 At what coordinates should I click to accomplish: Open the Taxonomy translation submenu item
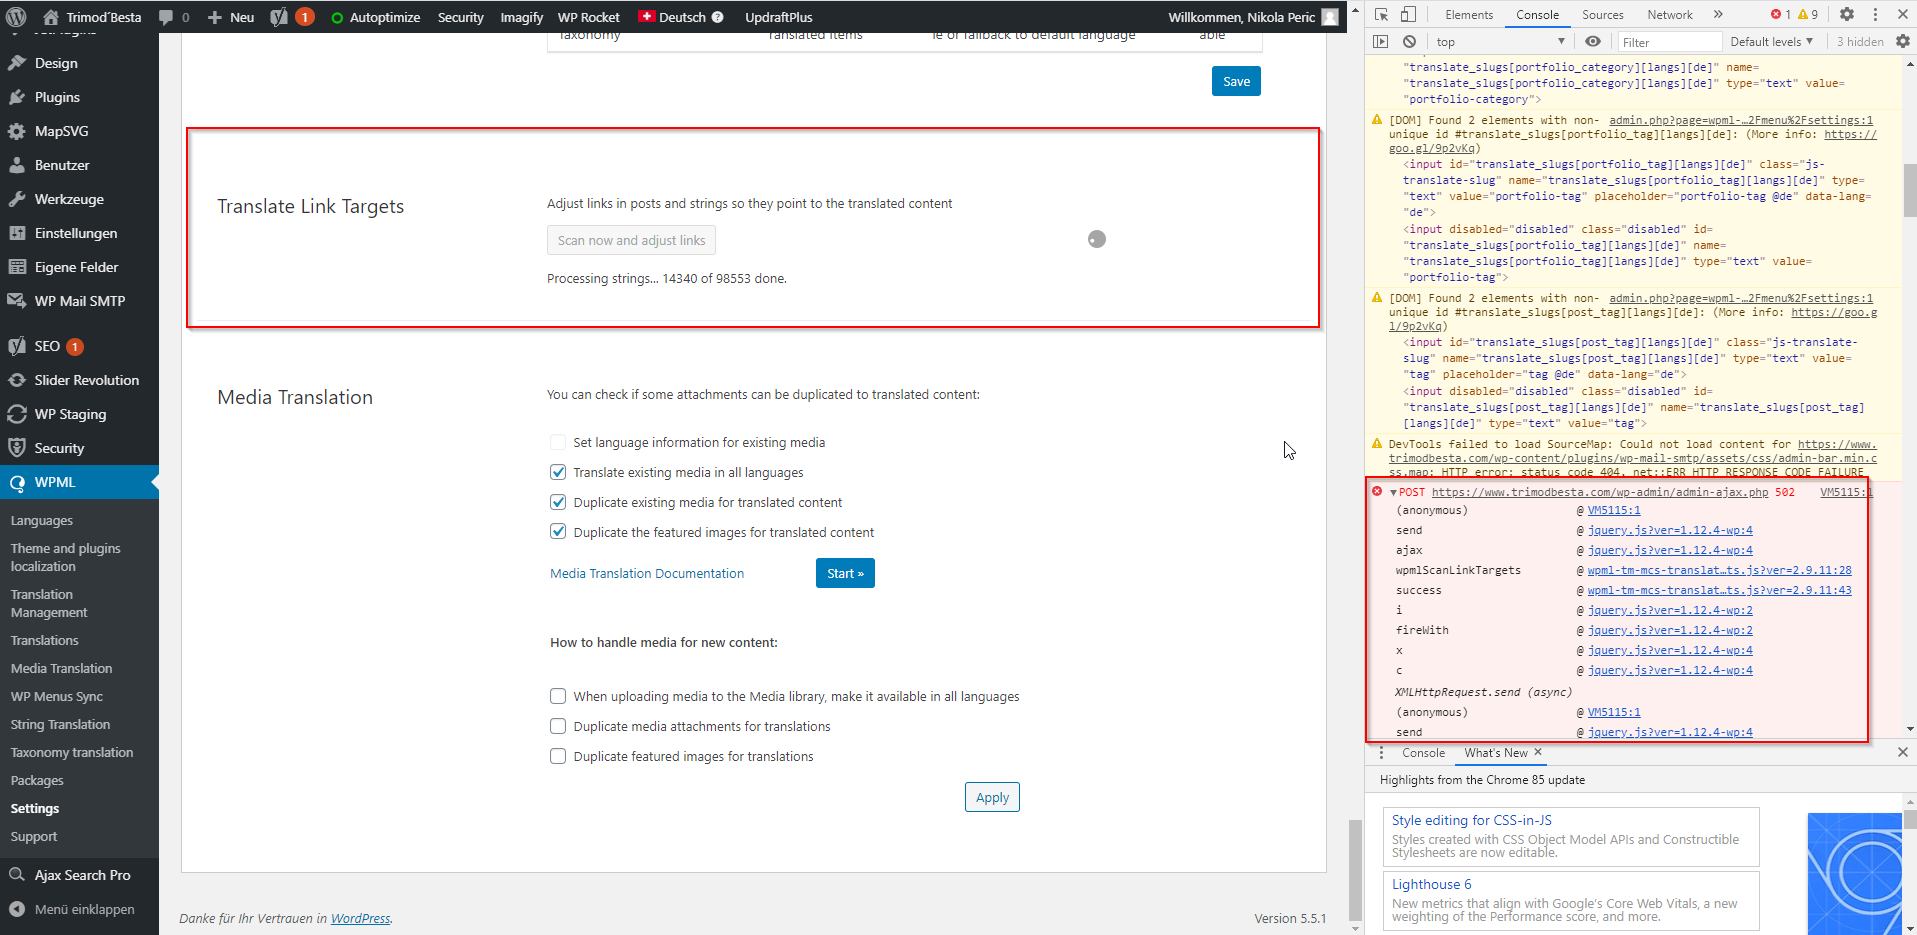[72, 752]
